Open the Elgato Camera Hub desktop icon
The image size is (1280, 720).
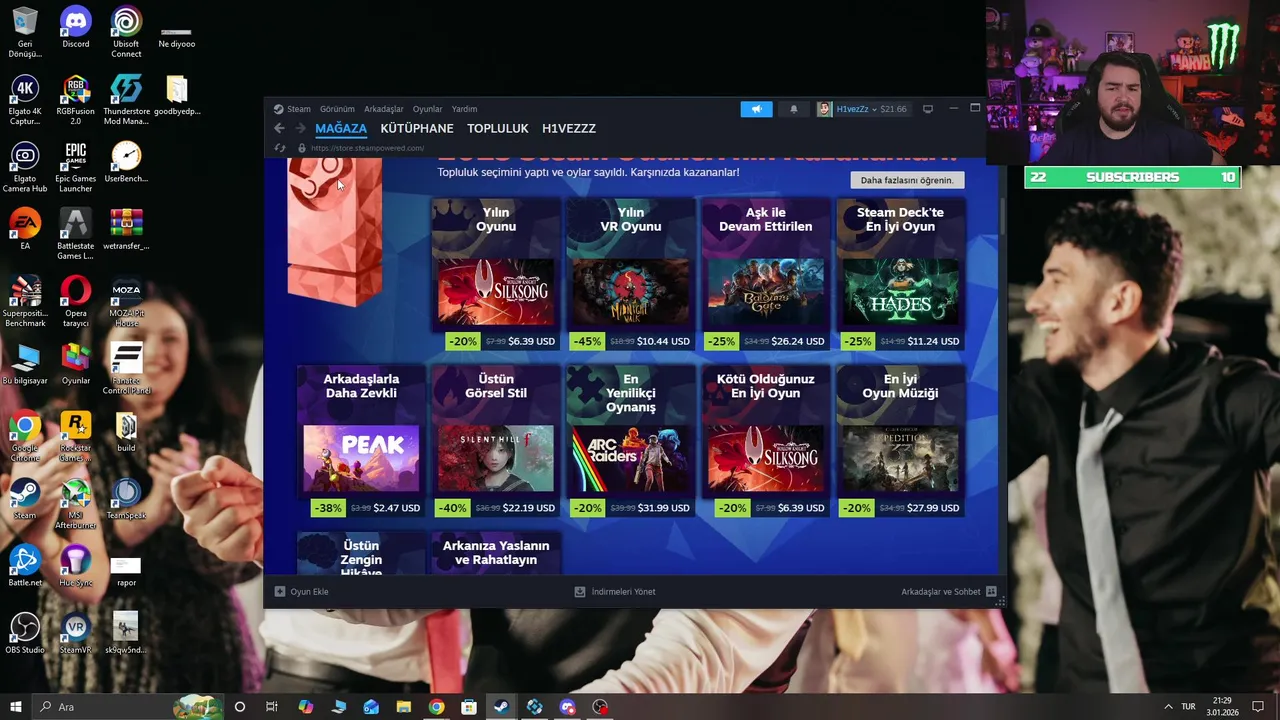25,167
